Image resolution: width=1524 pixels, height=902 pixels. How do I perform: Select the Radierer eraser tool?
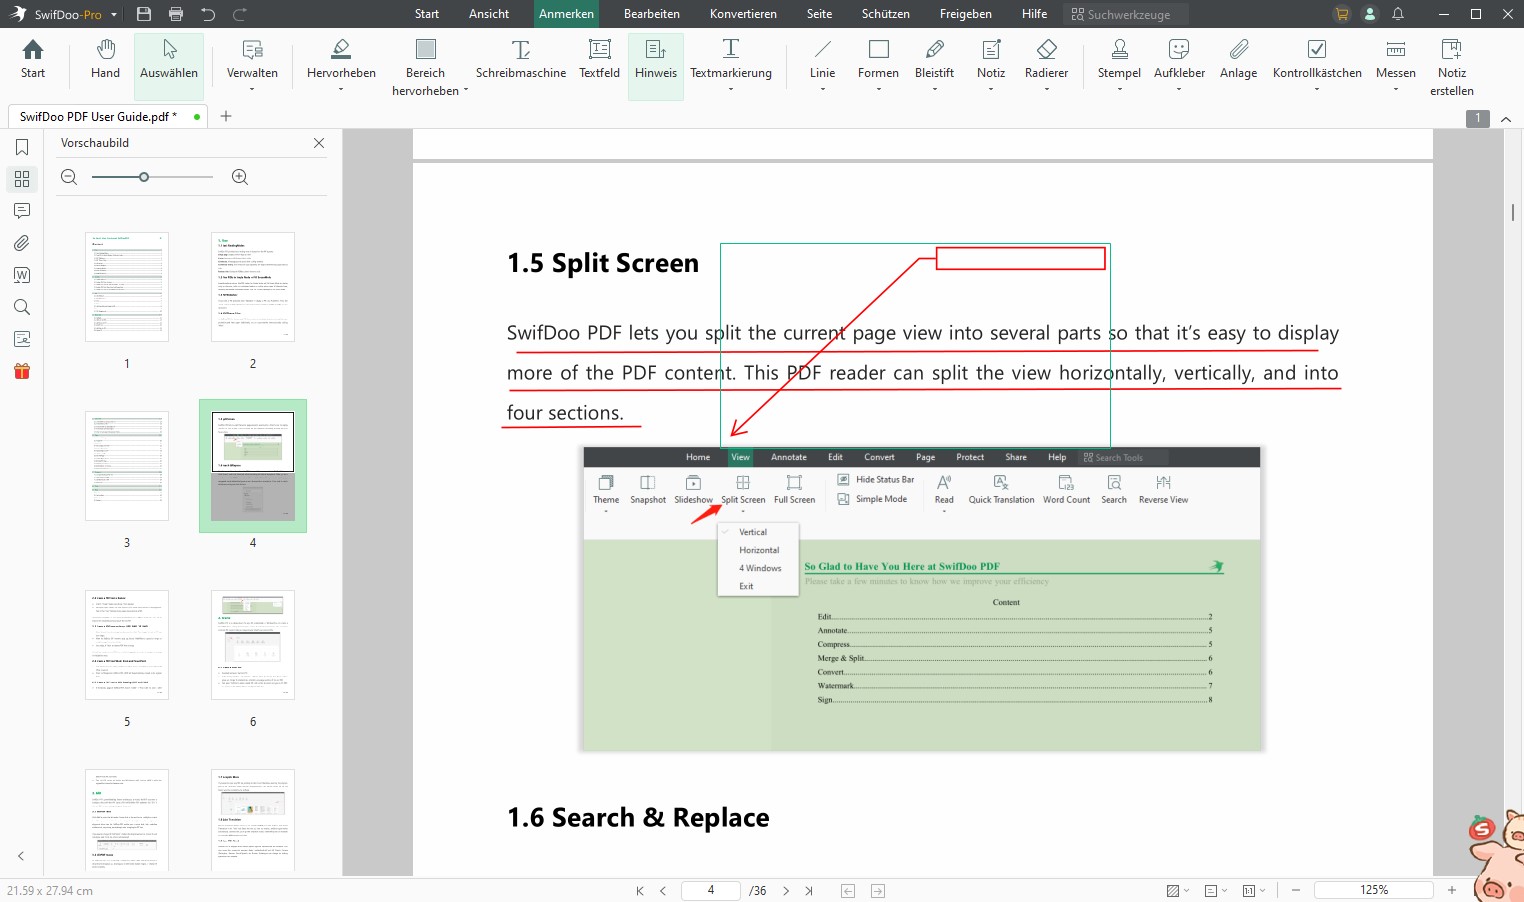tap(1047, 60)
